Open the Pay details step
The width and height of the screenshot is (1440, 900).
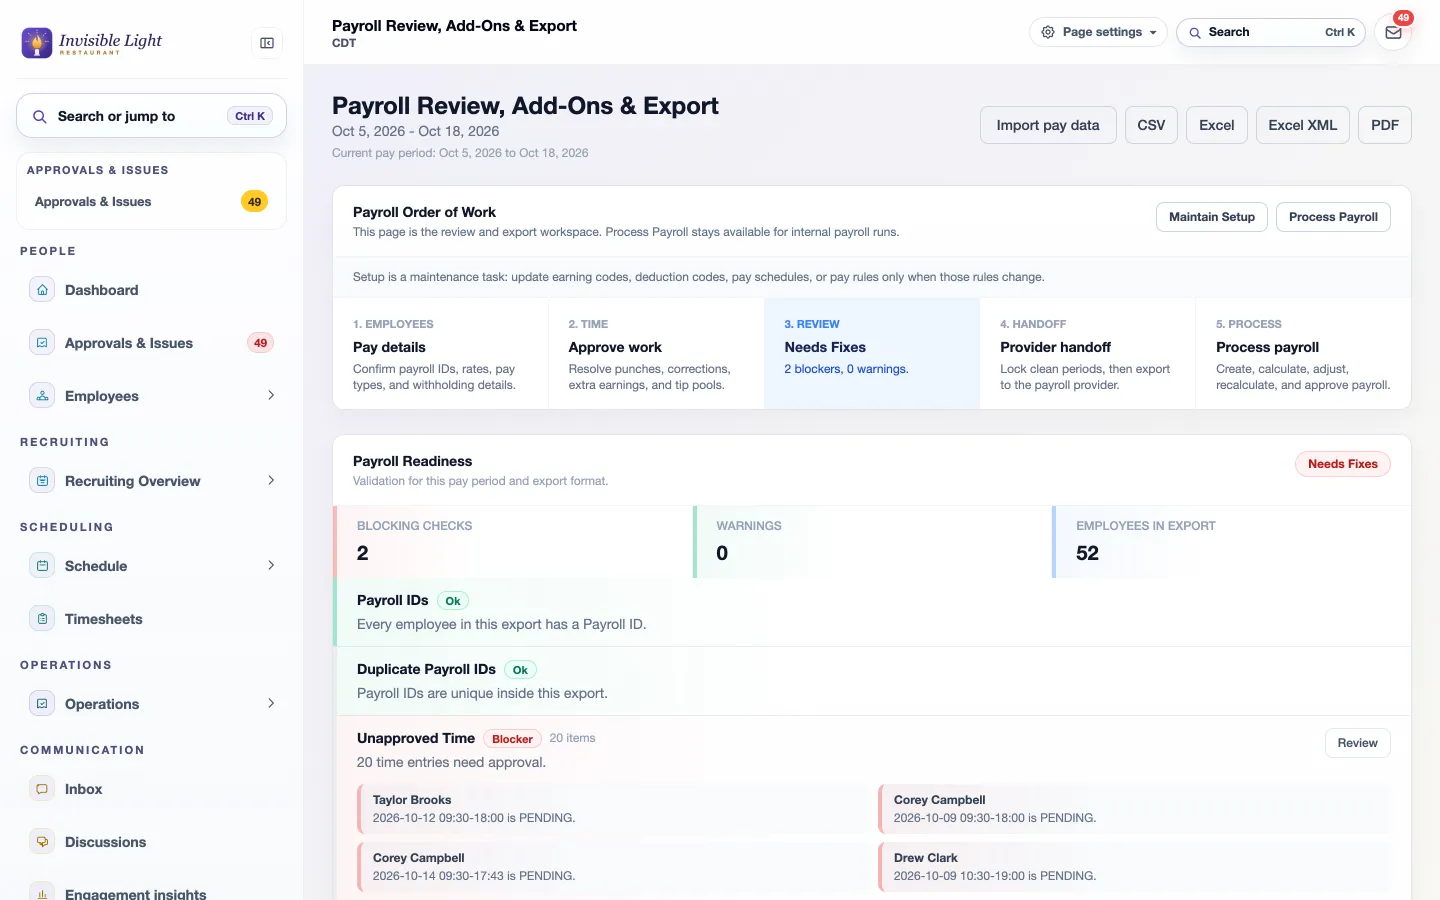click(x=440, y=354)
